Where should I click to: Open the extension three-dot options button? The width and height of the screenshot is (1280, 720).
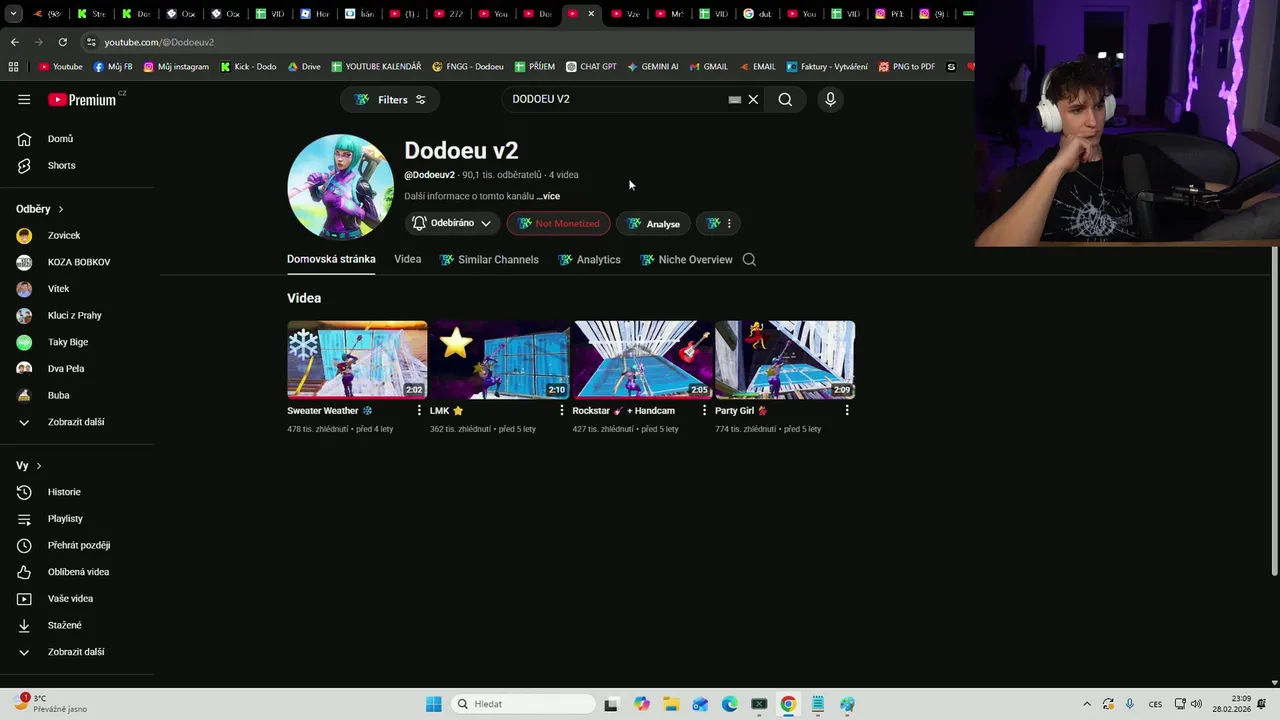click(720, 223)
